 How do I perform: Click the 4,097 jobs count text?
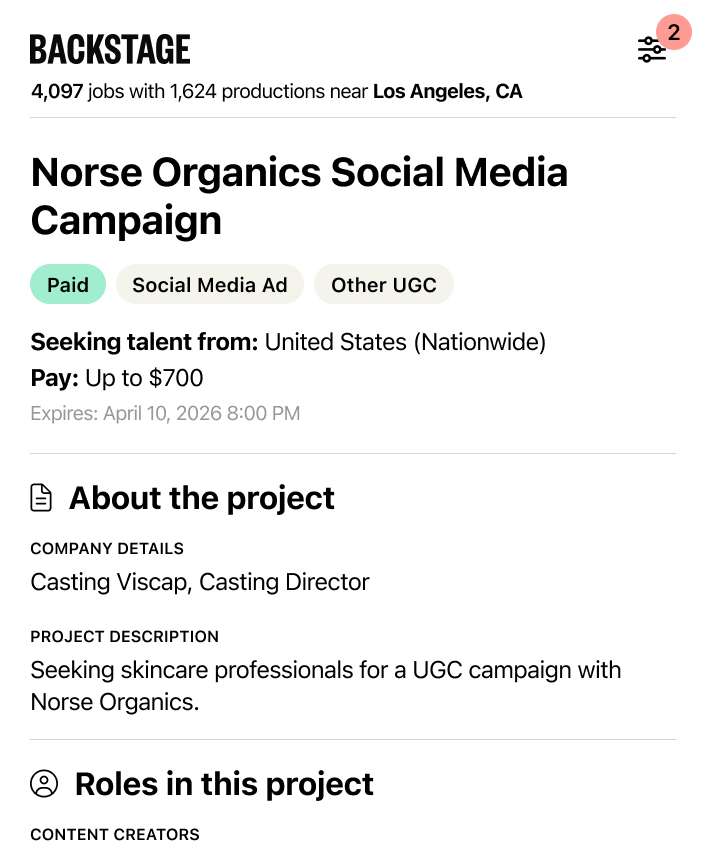(x=58, y=92)
